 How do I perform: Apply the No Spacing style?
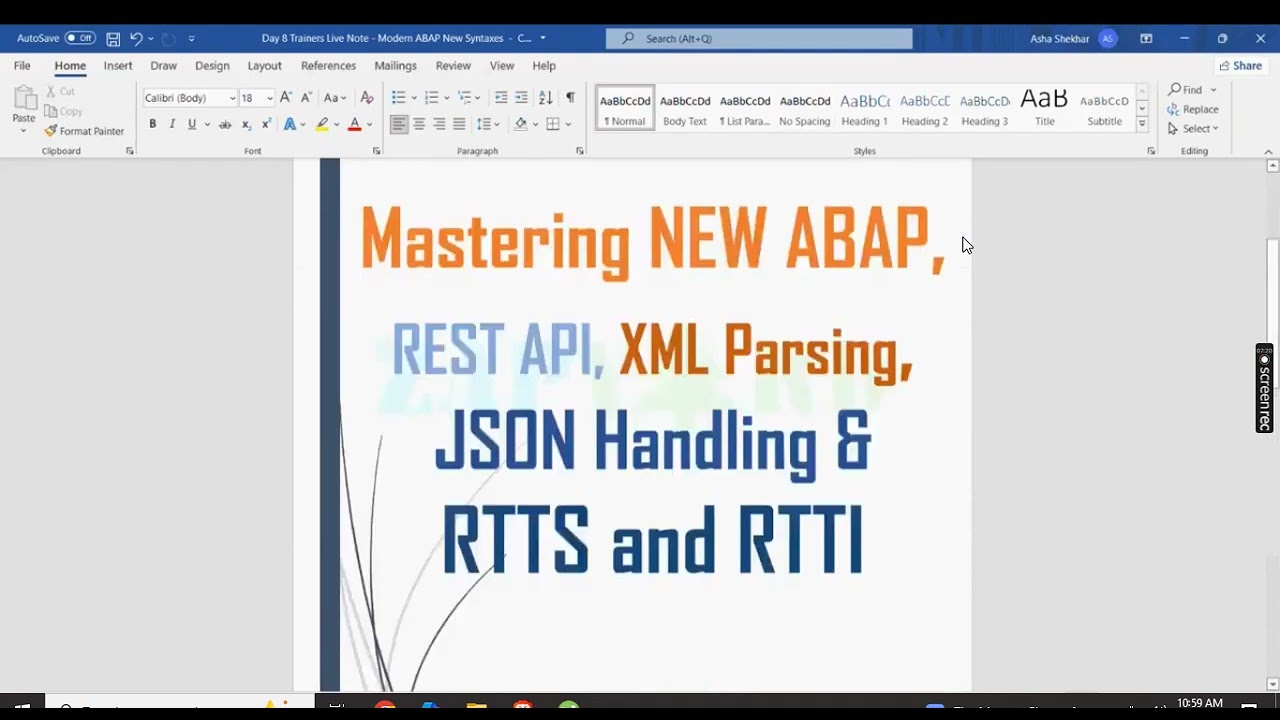805,108
